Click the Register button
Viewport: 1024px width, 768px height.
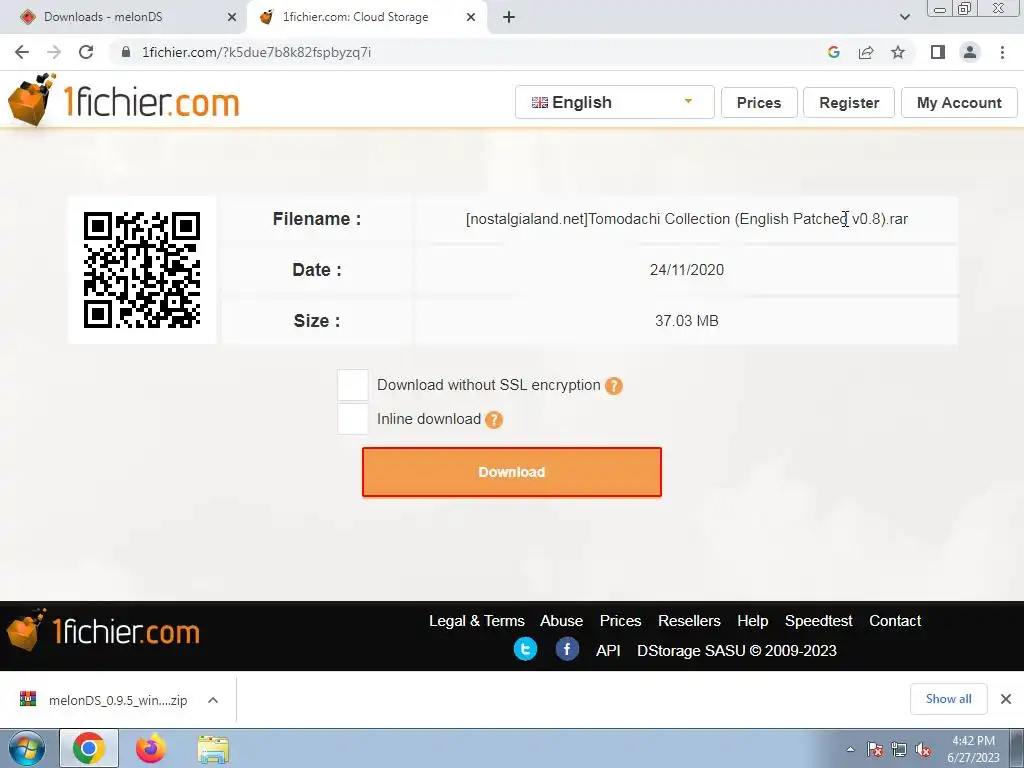click(849, 103)
